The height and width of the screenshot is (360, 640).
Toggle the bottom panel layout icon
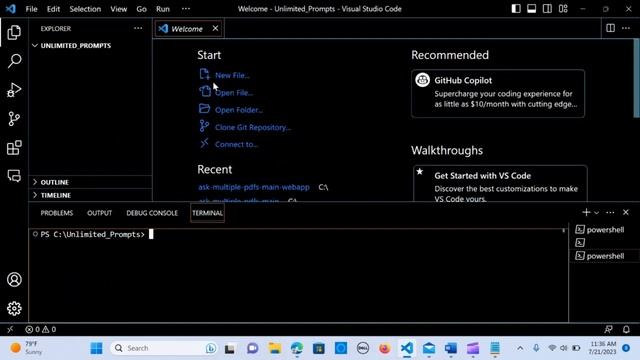point(531,9)
